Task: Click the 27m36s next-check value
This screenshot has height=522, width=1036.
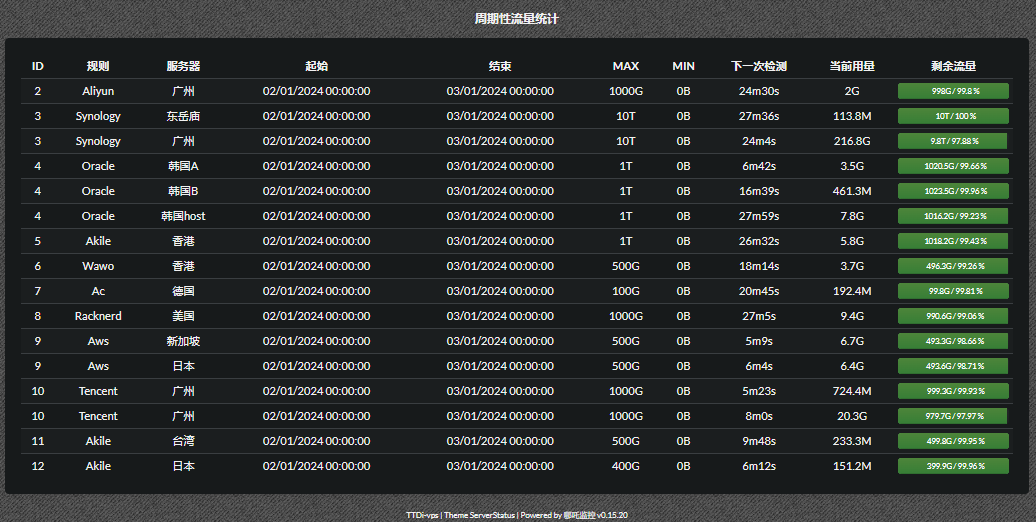Action: tap(758, 116)
